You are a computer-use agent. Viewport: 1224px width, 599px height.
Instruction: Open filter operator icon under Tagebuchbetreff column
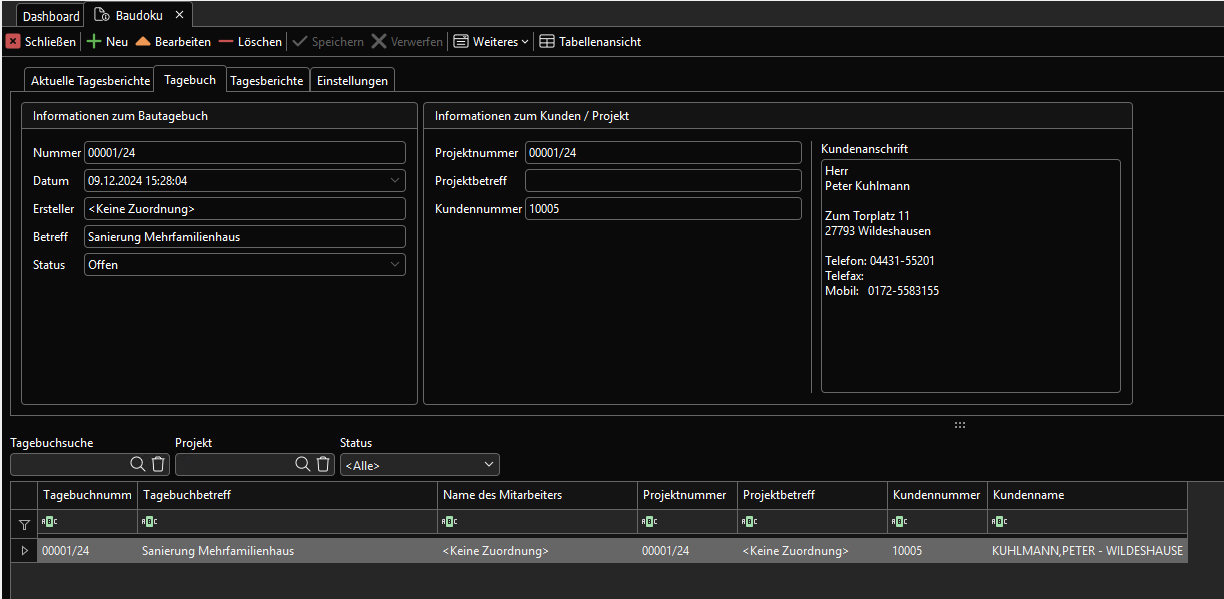click(148, 521)
